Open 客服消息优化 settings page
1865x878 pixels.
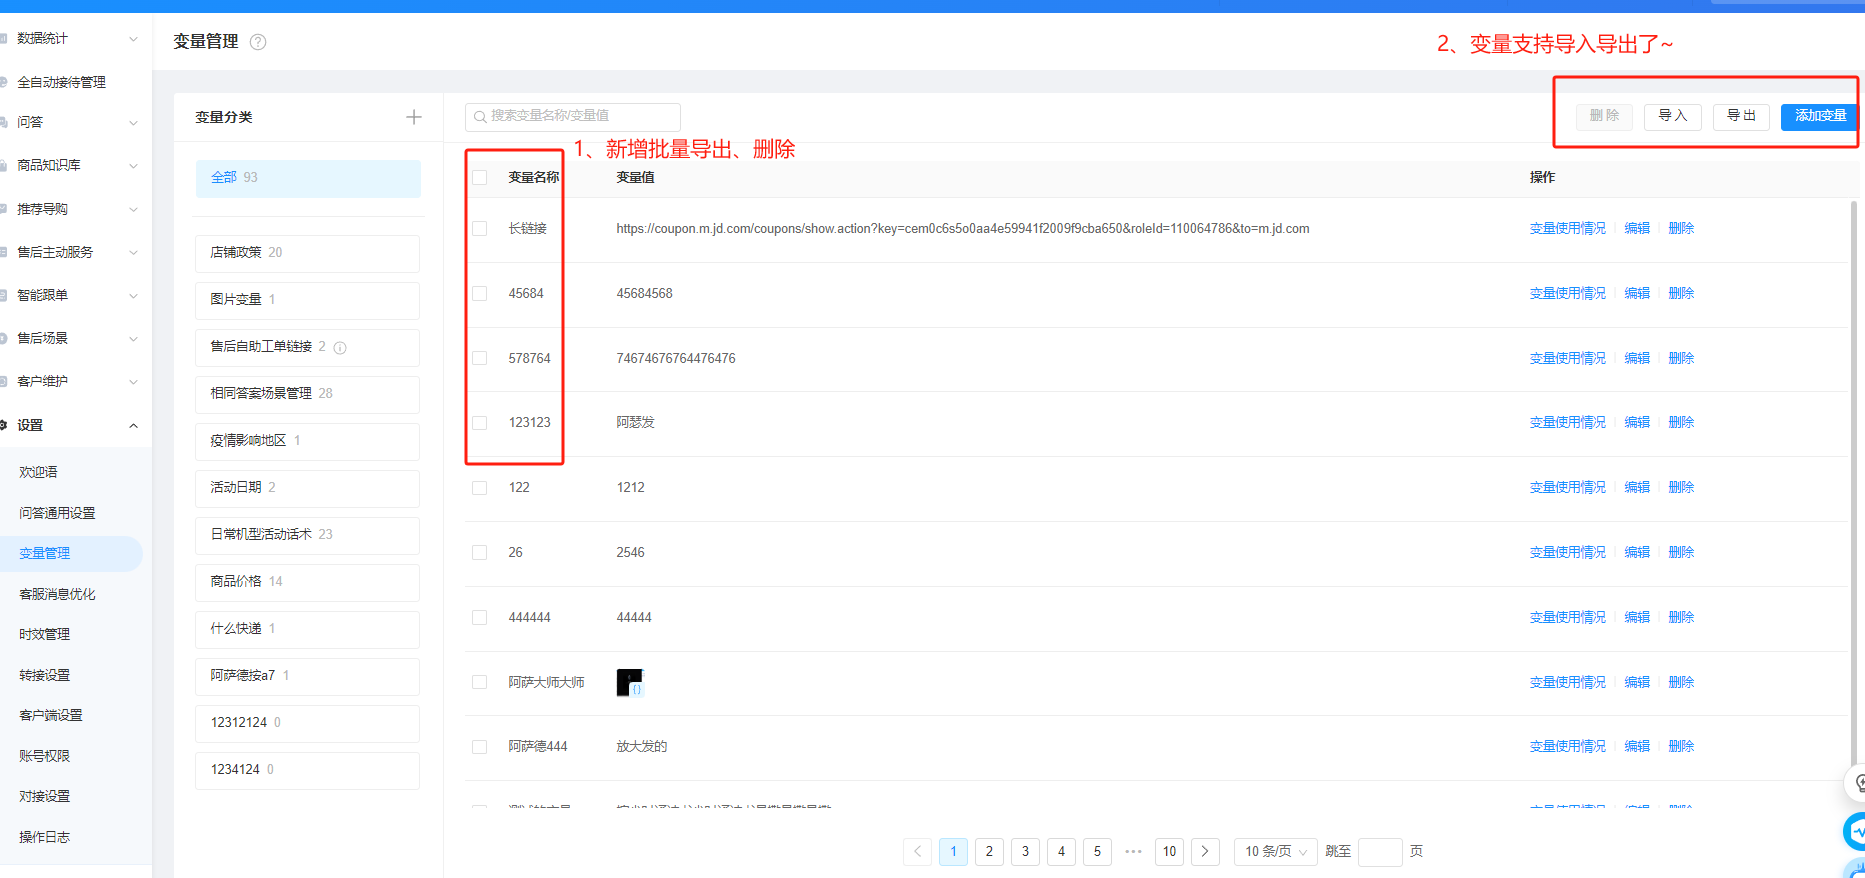(x=57, y=594)
